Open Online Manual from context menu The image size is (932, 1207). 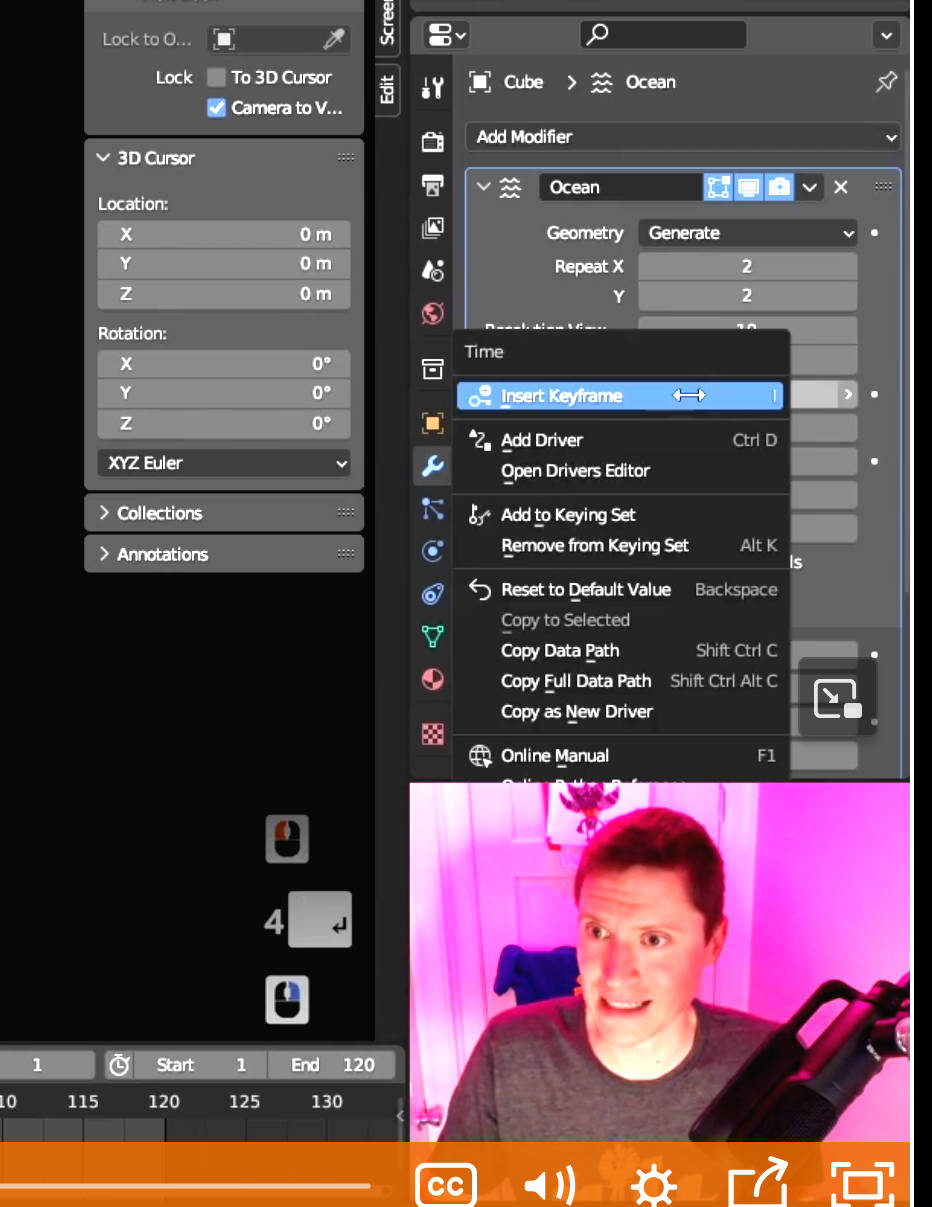(620, 756)
